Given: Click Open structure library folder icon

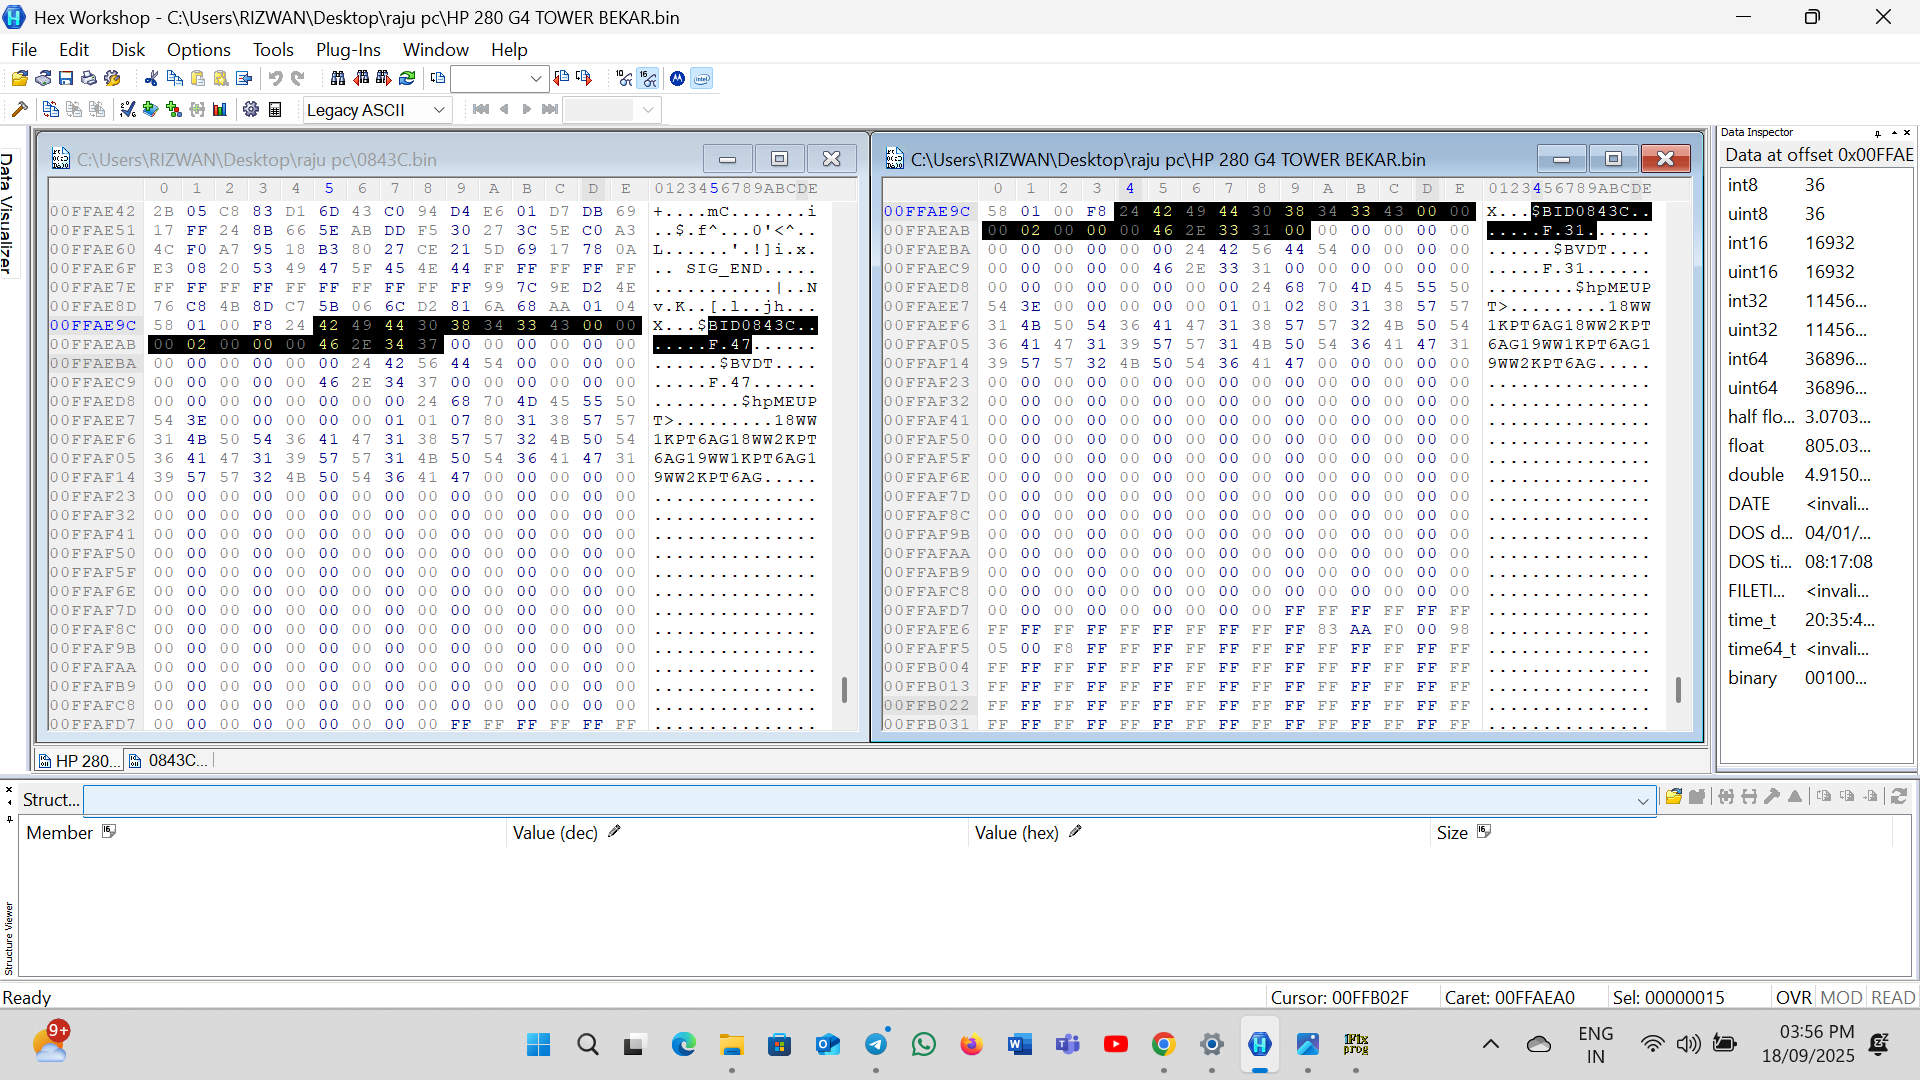Looking at the screenshot, I should (1673, 797).
